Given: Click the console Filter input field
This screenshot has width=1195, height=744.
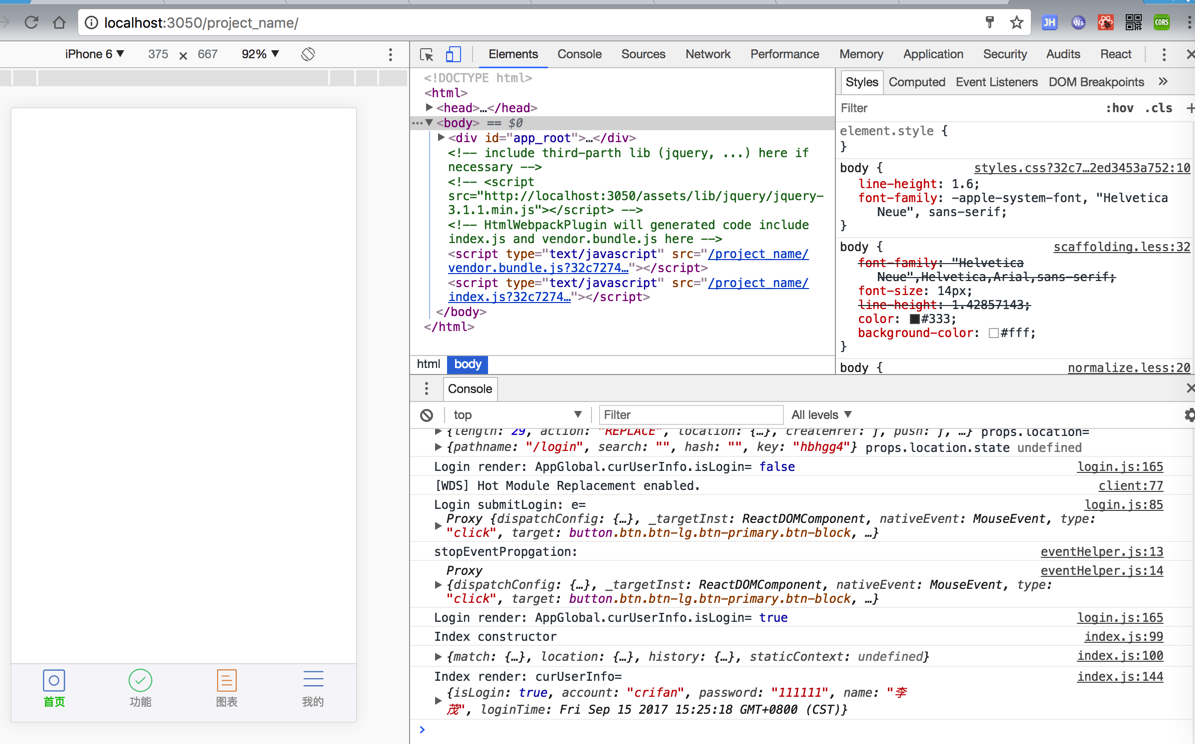Looking at the screenshot, I should (690, 415).
